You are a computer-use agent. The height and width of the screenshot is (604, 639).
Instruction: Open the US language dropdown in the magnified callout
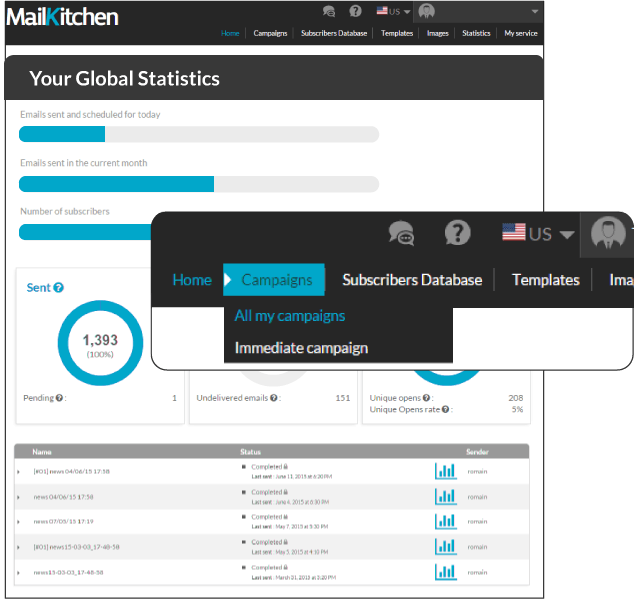[x=538, y=234]
